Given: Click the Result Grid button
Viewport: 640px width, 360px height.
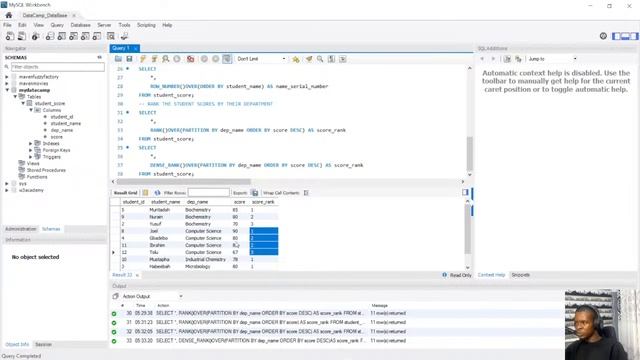Looking at the screenshot, I should [125, 193].
